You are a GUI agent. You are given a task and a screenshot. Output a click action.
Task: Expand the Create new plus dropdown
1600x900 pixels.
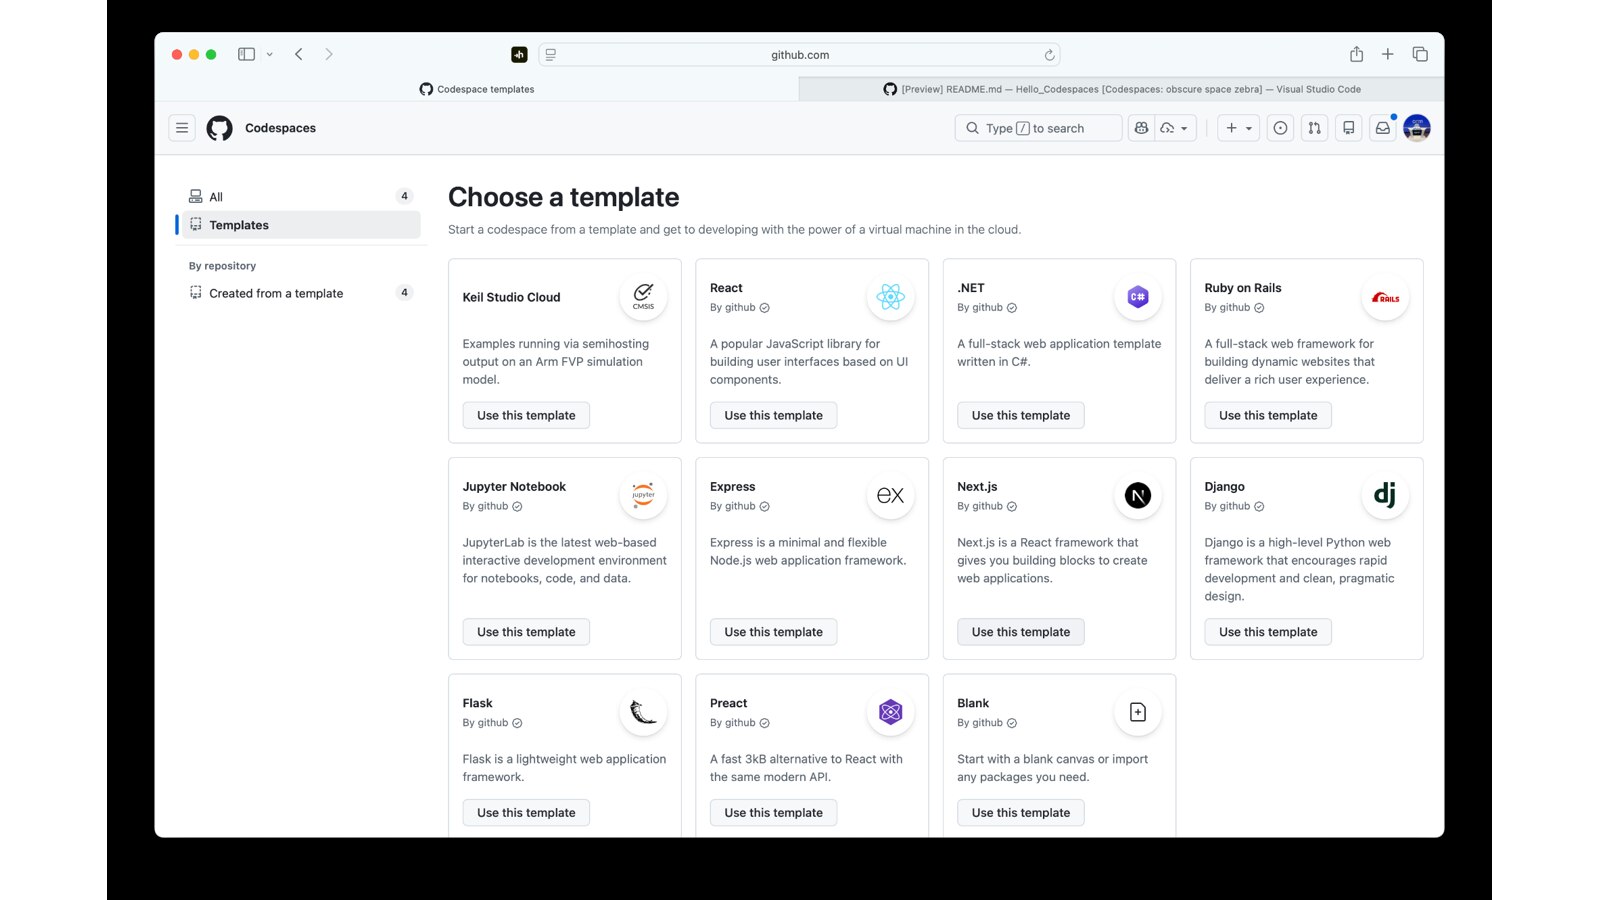1238,128
